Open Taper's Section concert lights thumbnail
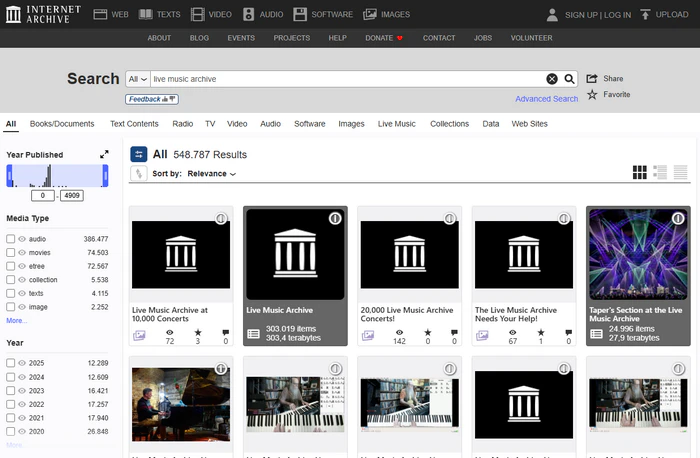Image resolution: width=700 pixels, height=458 pixels. point(638,254)
